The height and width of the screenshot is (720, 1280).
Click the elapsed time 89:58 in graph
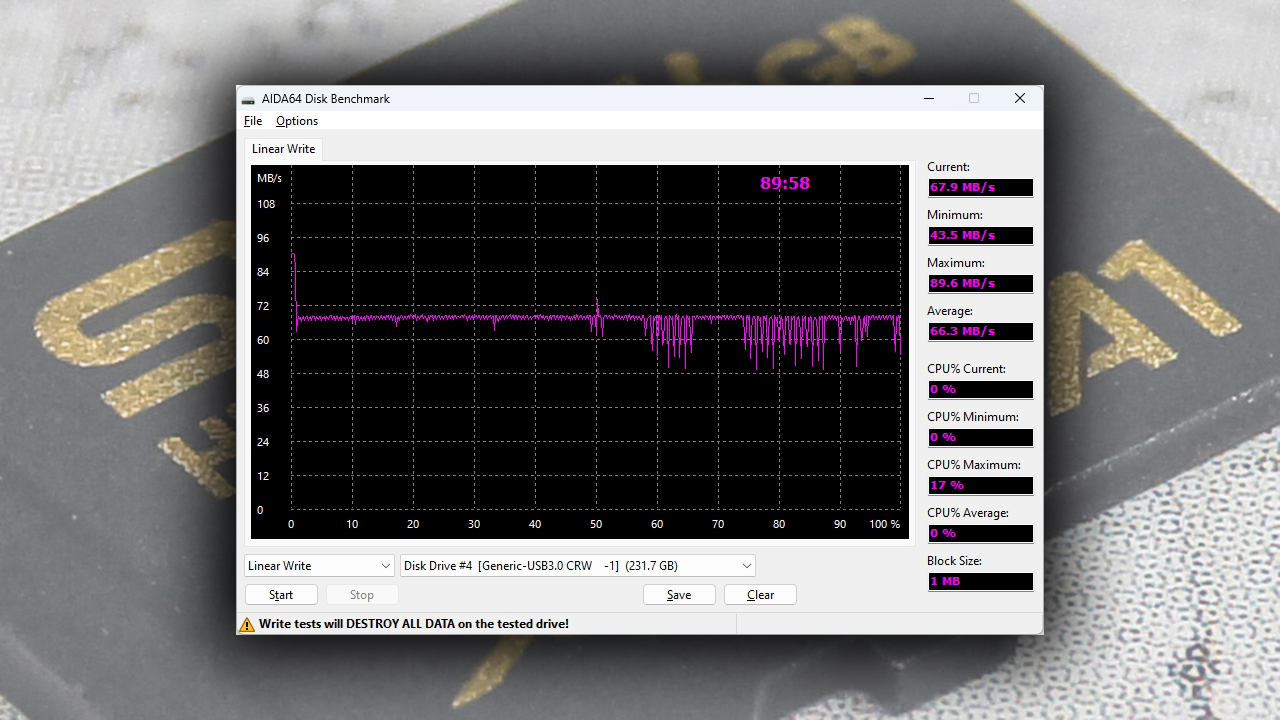785,183
